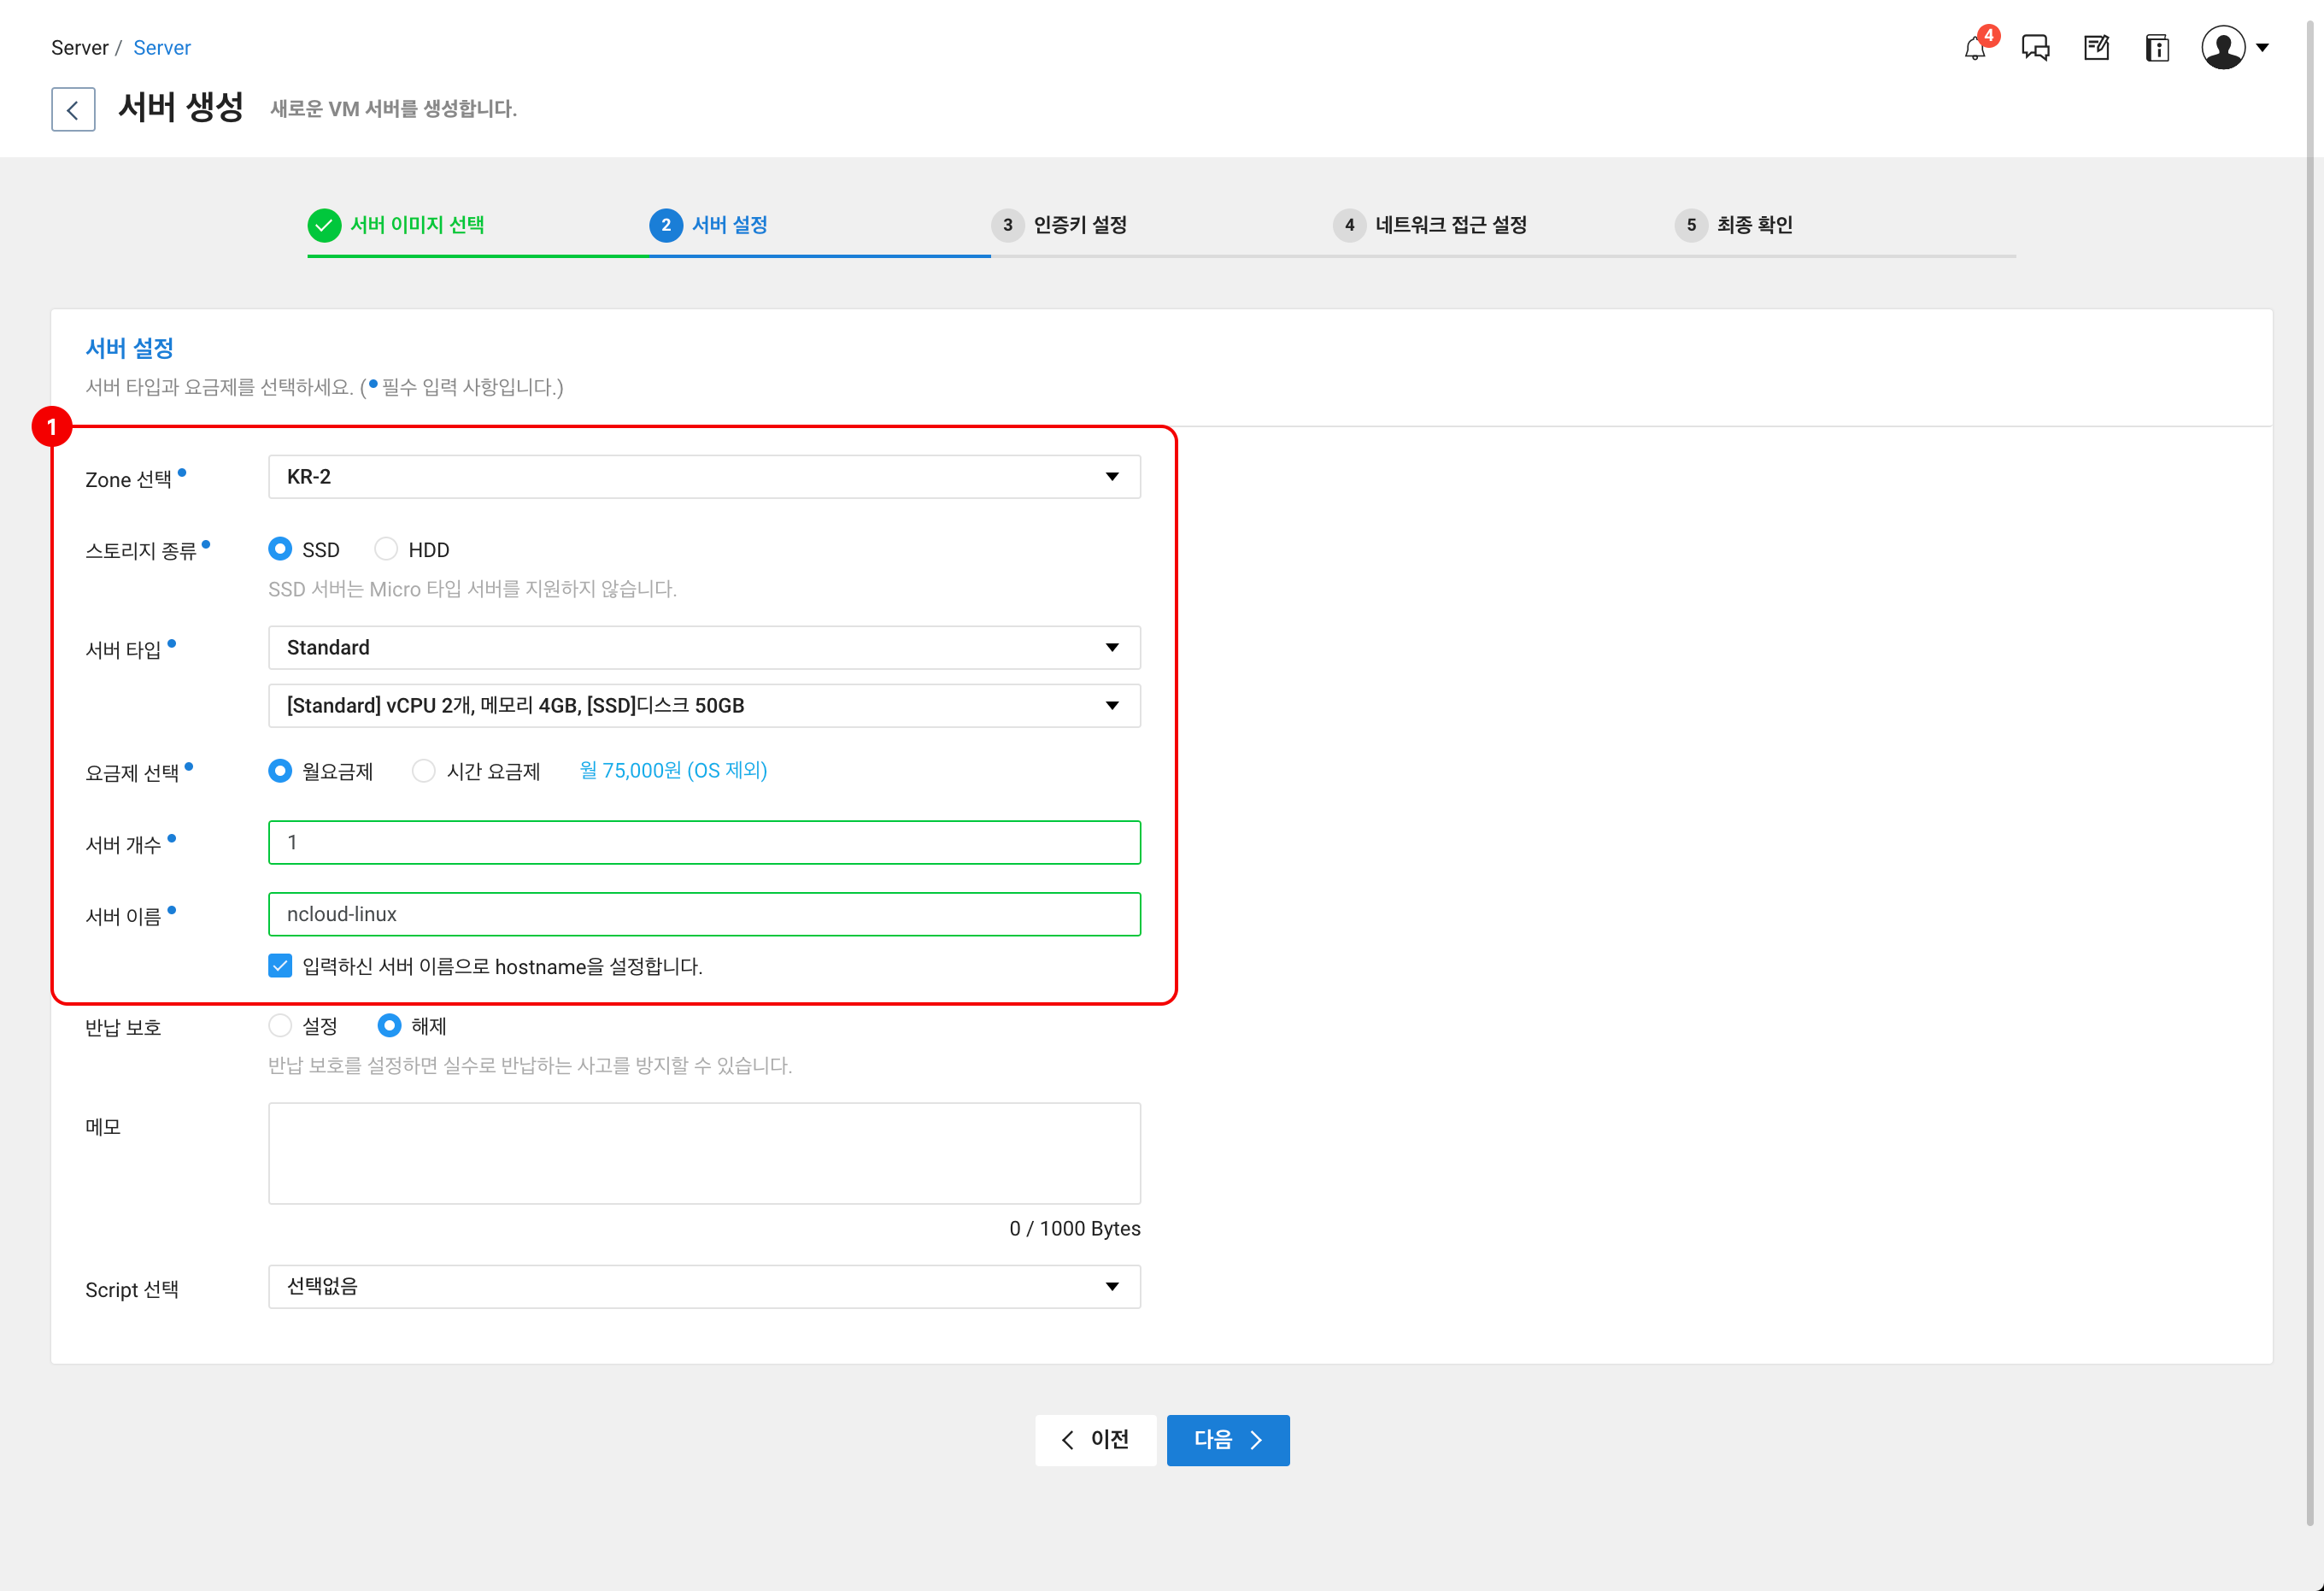Viewport: 2324px width, 1591px height.
Task: Enable 반납 보호 with 설정 radio
Action: (x=280, y=1026)
